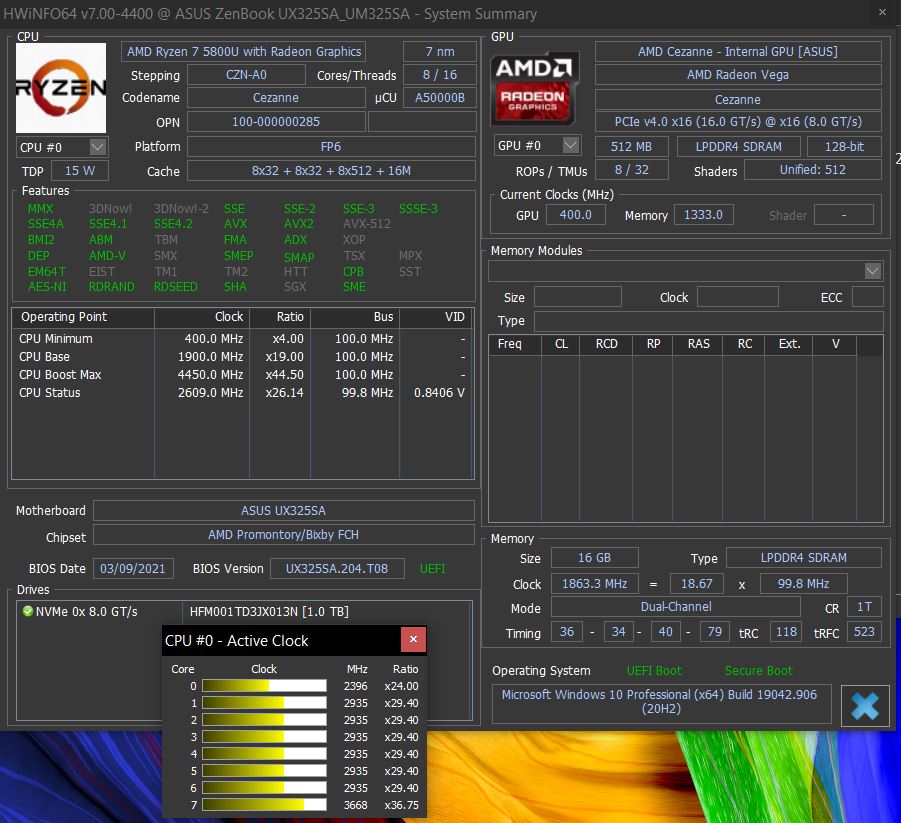Click the GPU clock 400.0 field
Screen dimensions: 901x823
tap(575, 215)
